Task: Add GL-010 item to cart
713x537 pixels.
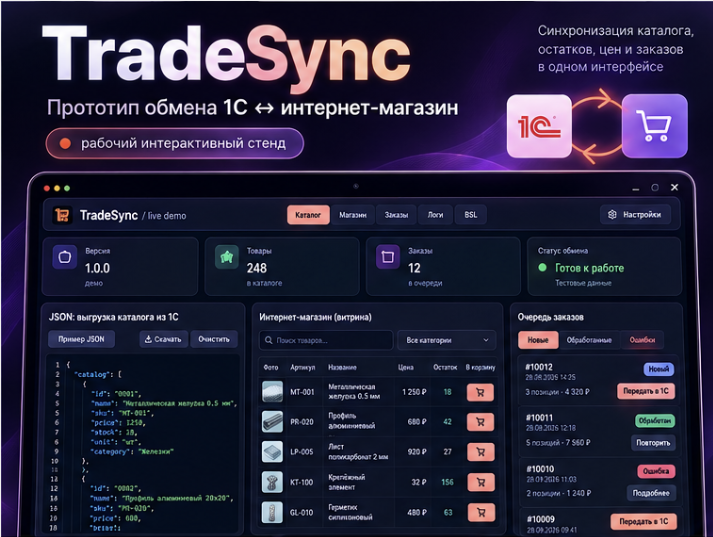Action: [480, 512]
